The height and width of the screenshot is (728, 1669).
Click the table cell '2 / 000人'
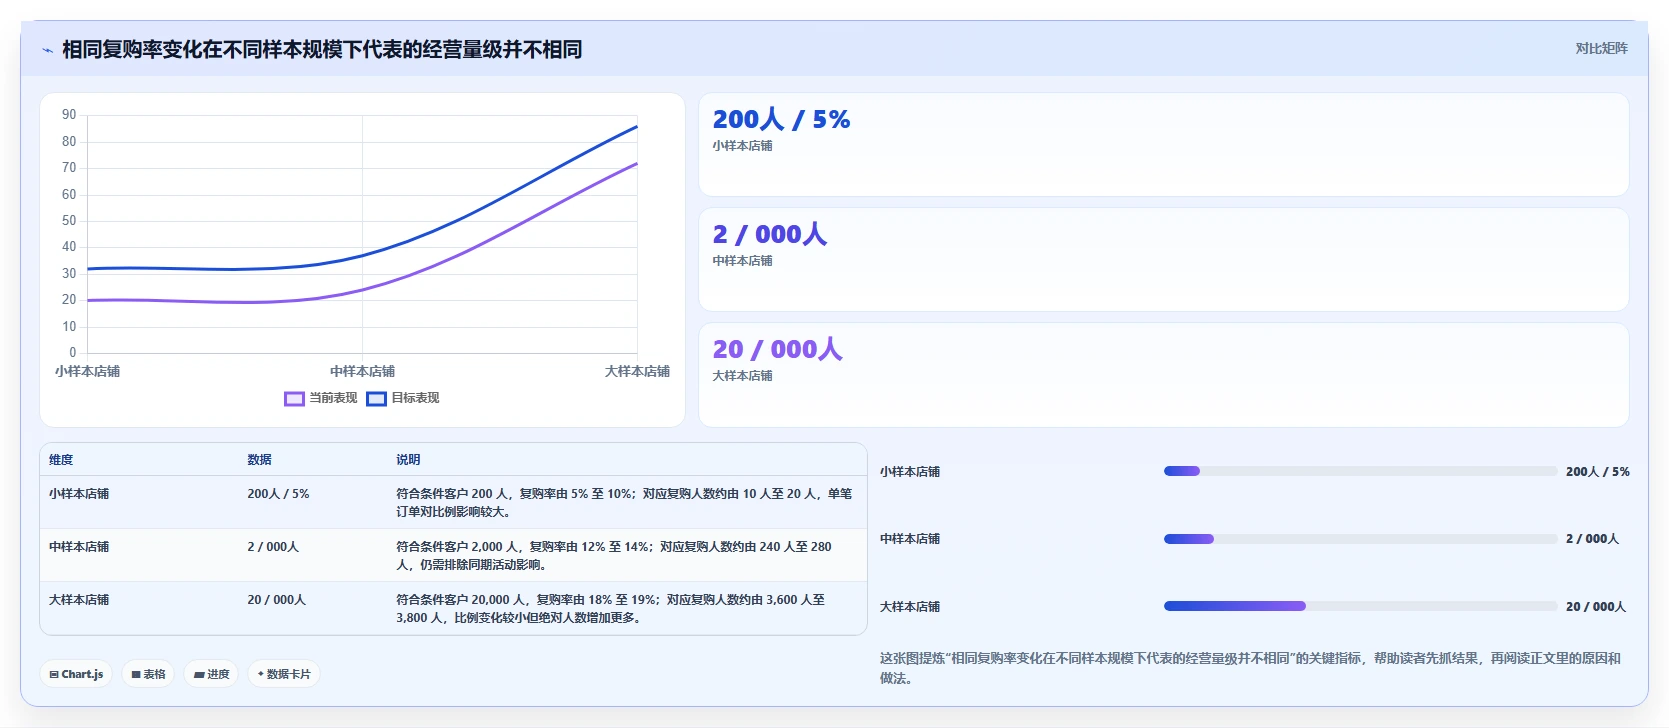pyautogui.click(x=273, y=547)
